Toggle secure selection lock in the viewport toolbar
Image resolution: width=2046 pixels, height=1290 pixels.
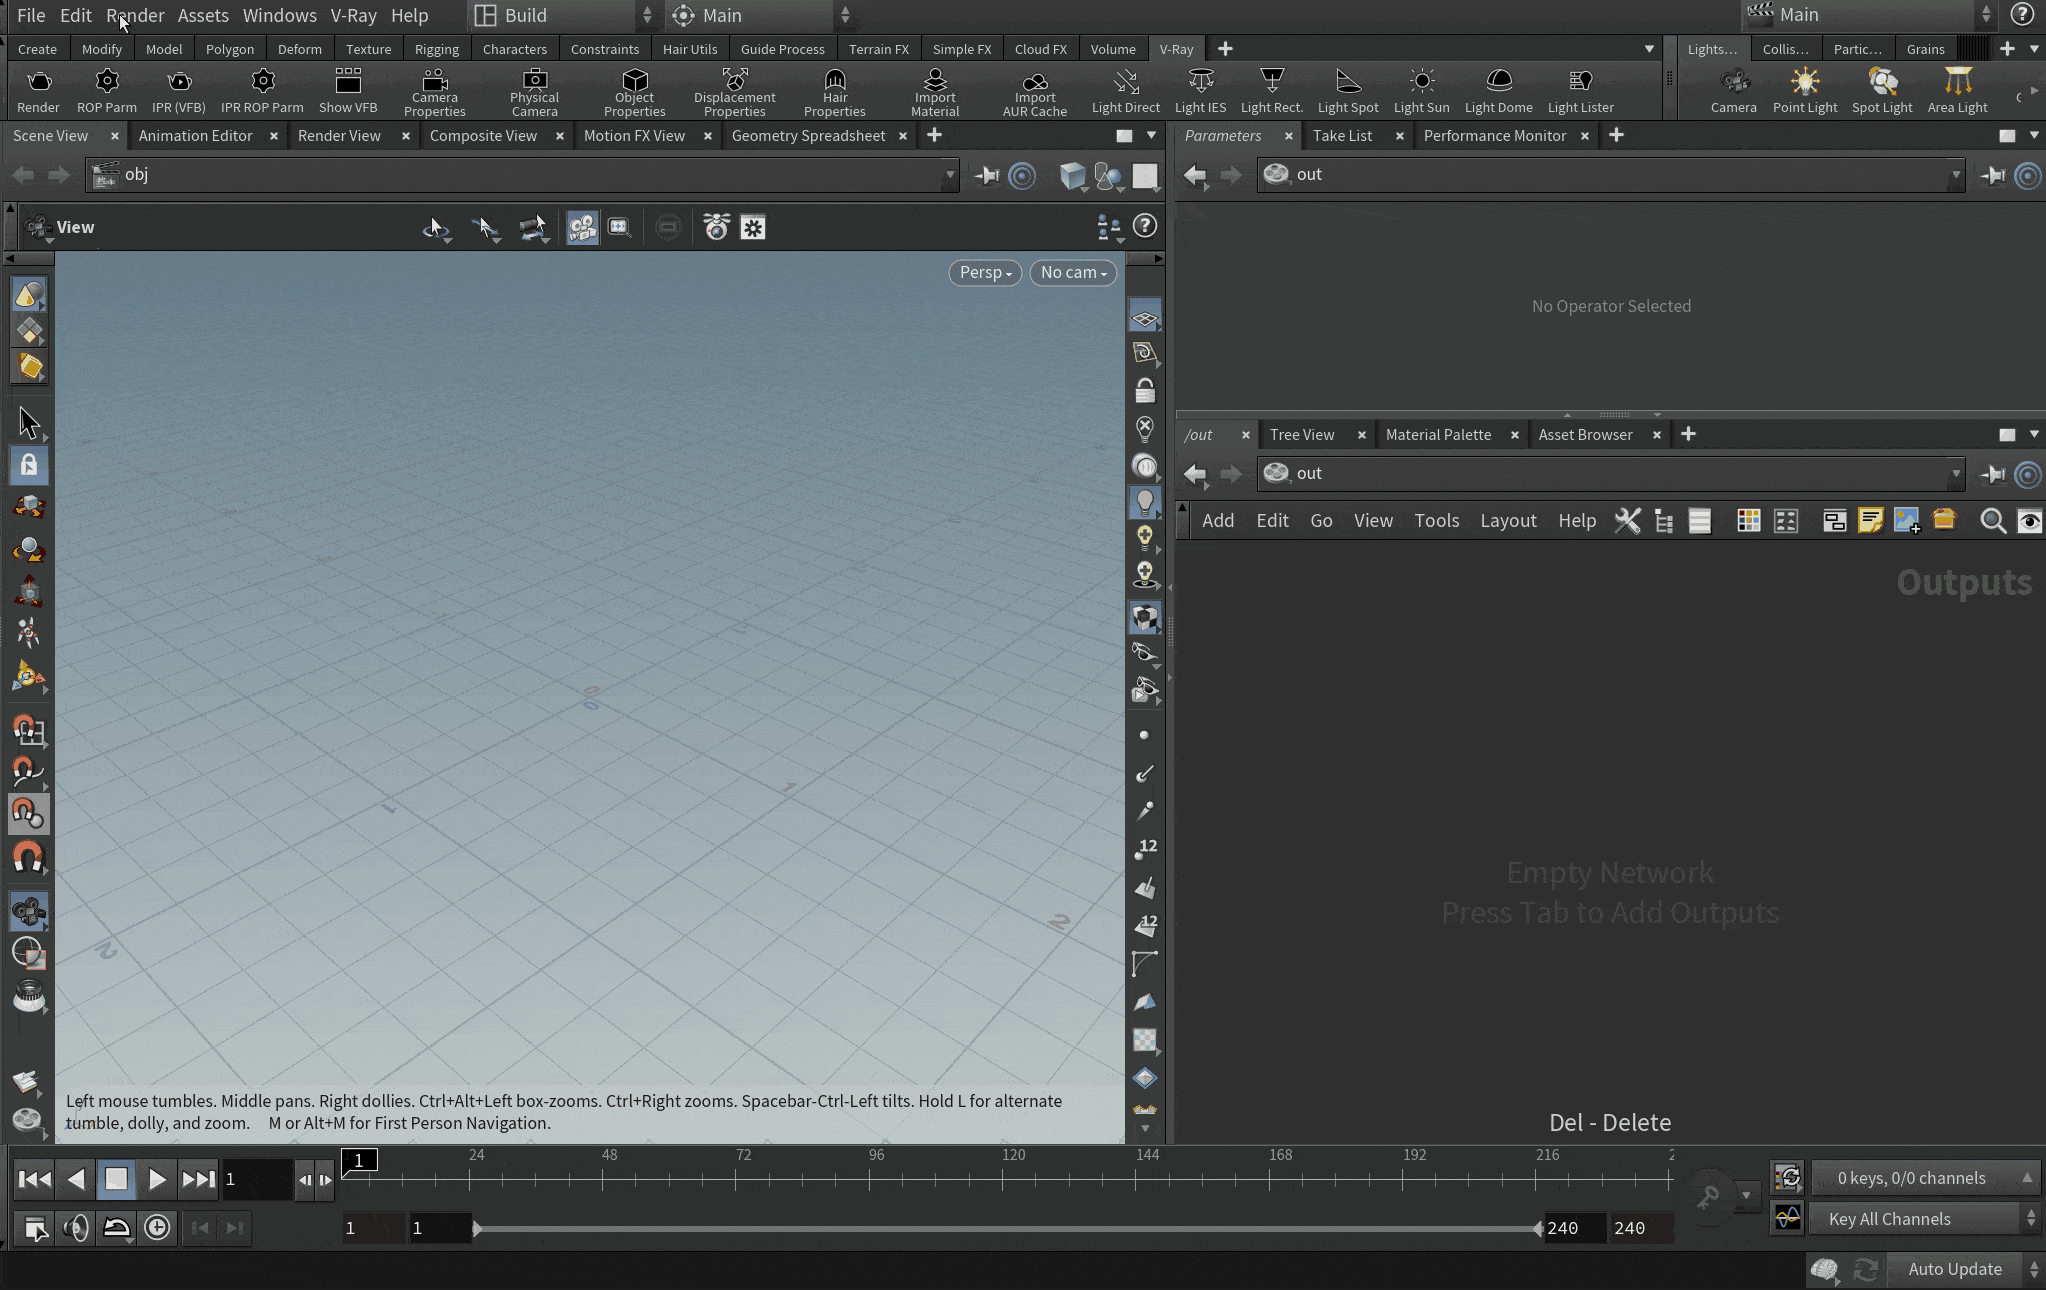[29, 465]
